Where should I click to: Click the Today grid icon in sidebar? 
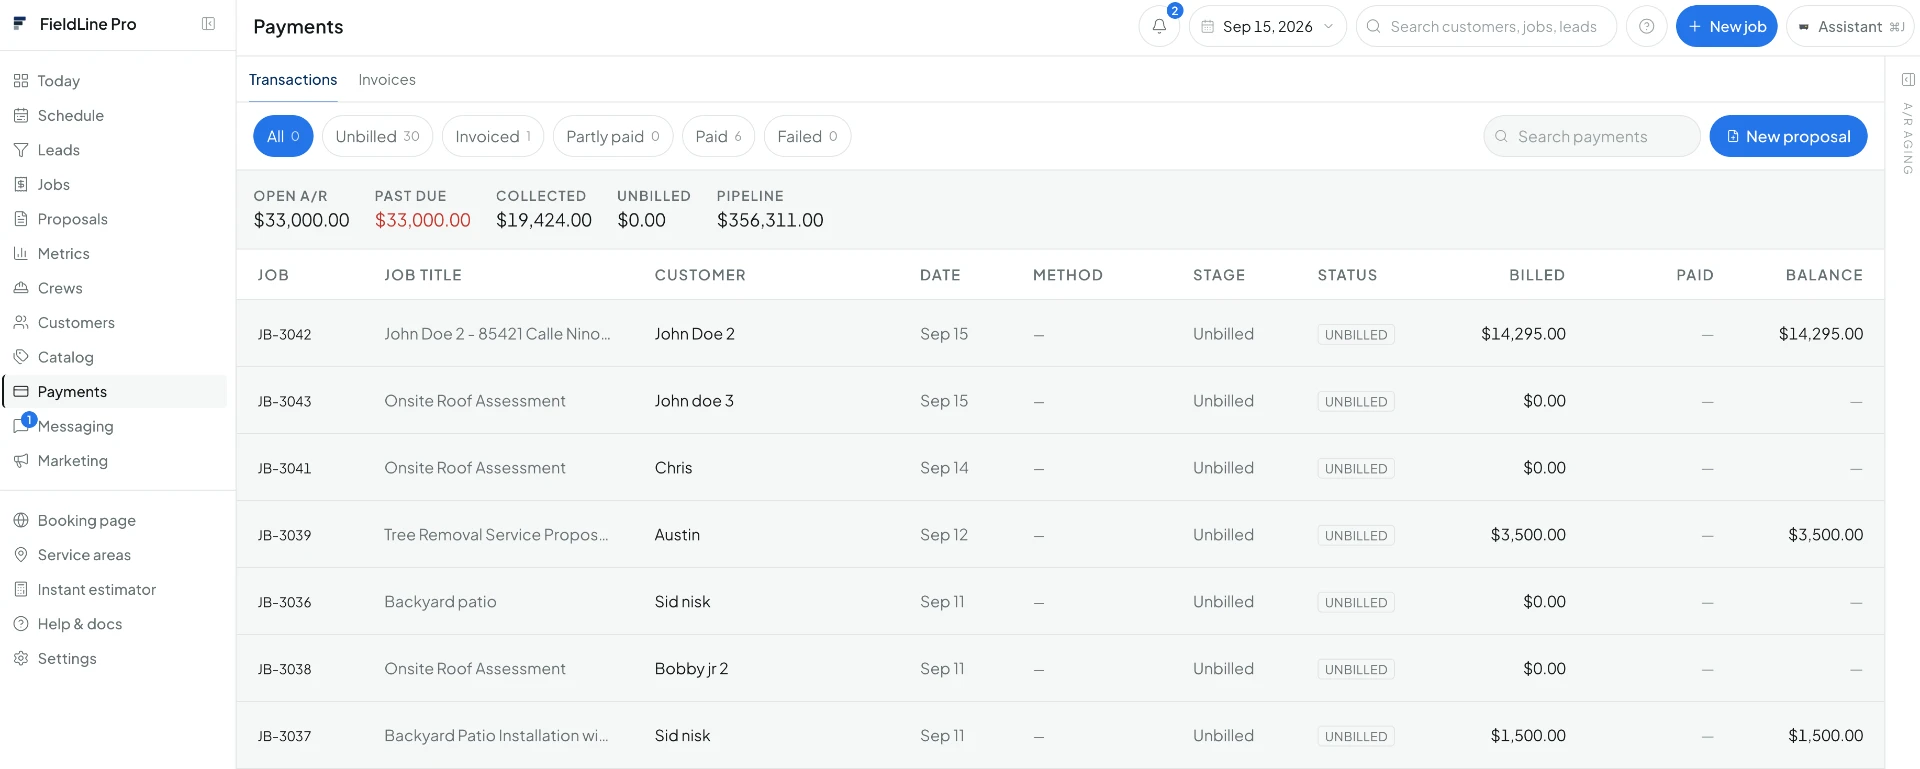pos(21,81)
